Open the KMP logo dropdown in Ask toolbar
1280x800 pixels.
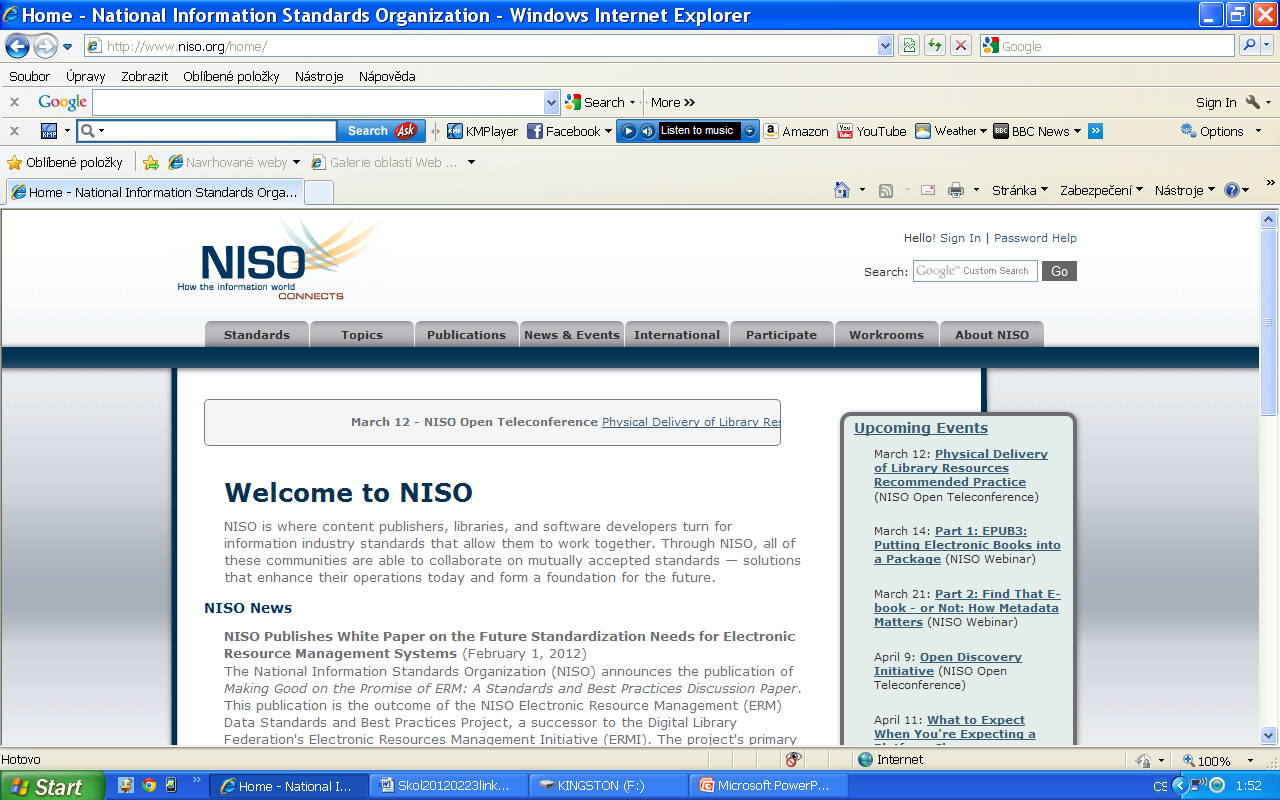tap(67, 131)
